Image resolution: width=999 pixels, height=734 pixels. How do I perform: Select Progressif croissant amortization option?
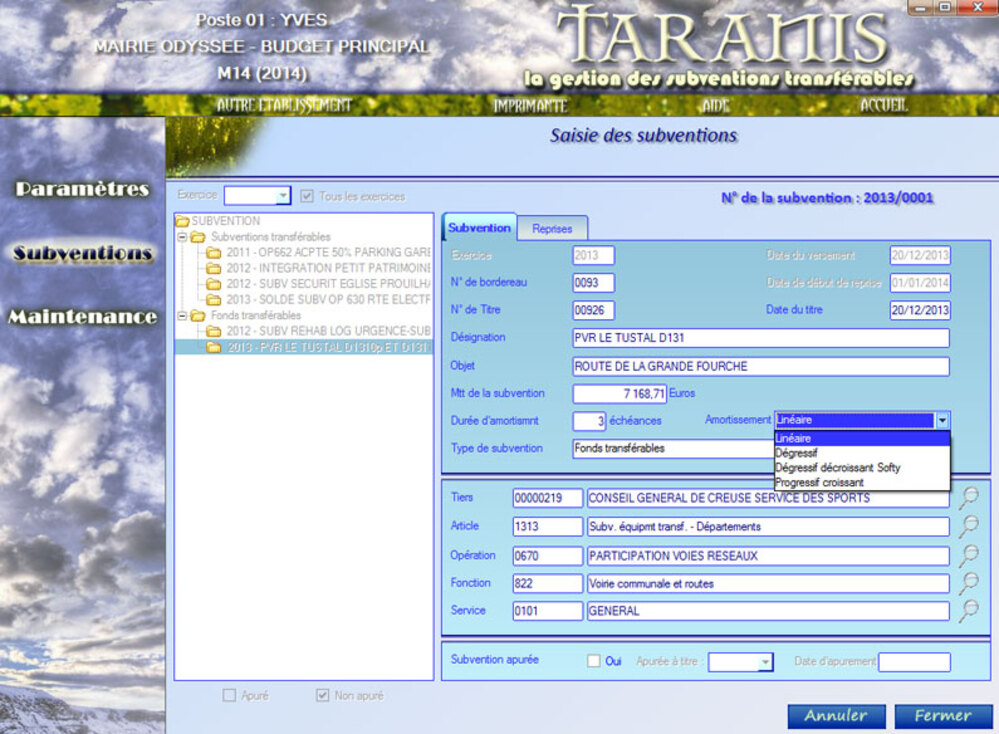(x=819, y=482)
